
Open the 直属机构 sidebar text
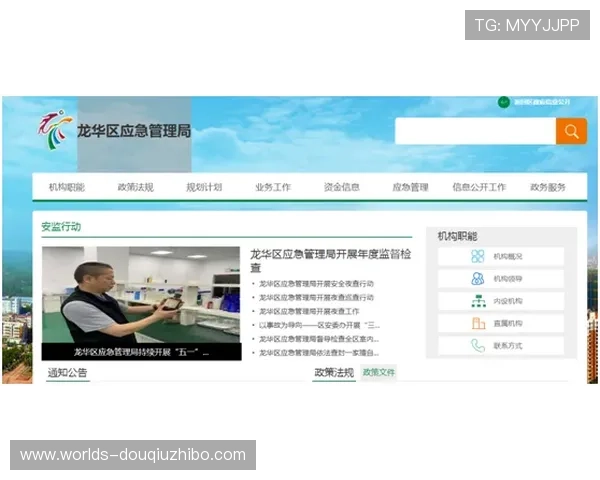coord(508,323)
